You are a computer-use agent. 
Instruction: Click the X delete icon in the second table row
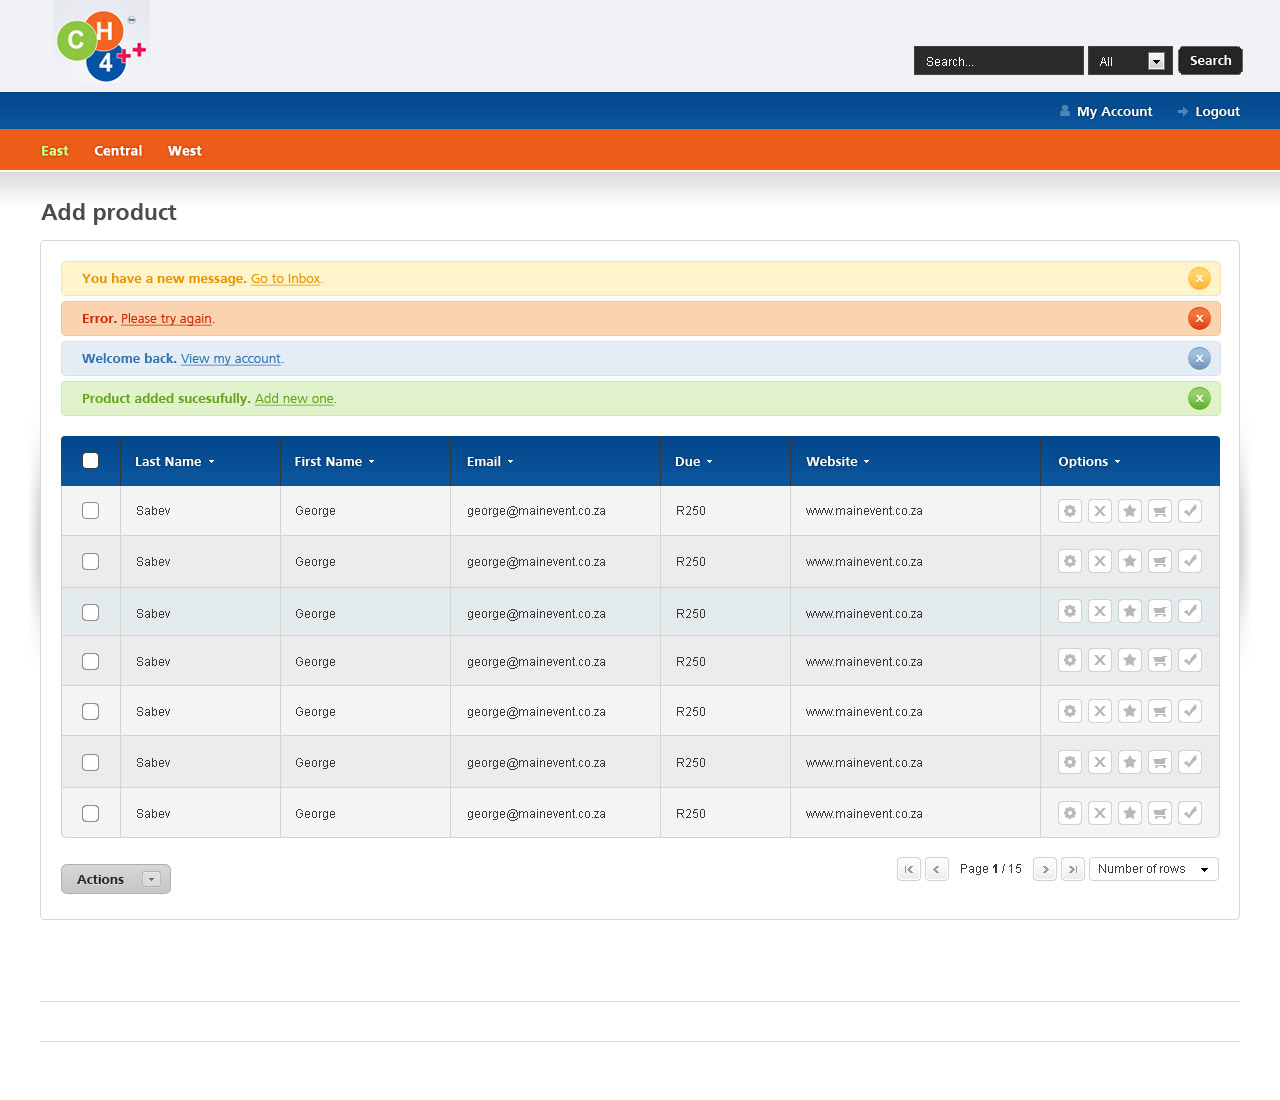(1100, 561)
